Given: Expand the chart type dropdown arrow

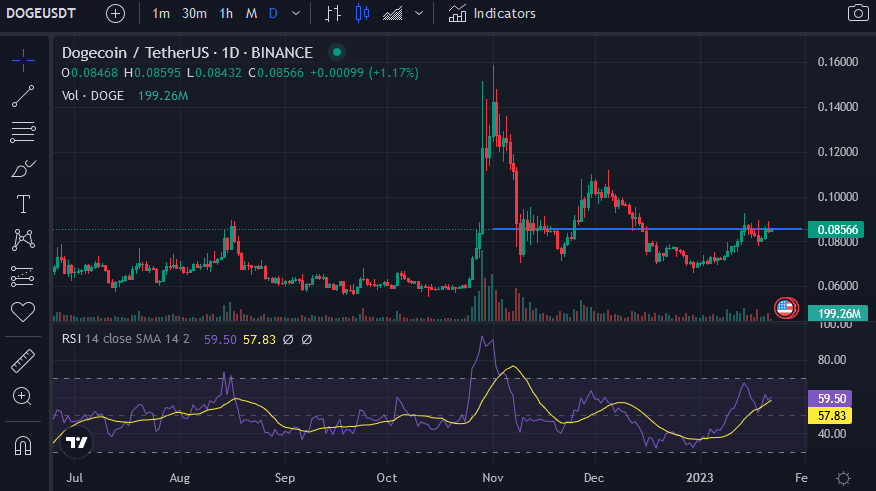Looking at the screenshot, I should [x=418, y=14].
